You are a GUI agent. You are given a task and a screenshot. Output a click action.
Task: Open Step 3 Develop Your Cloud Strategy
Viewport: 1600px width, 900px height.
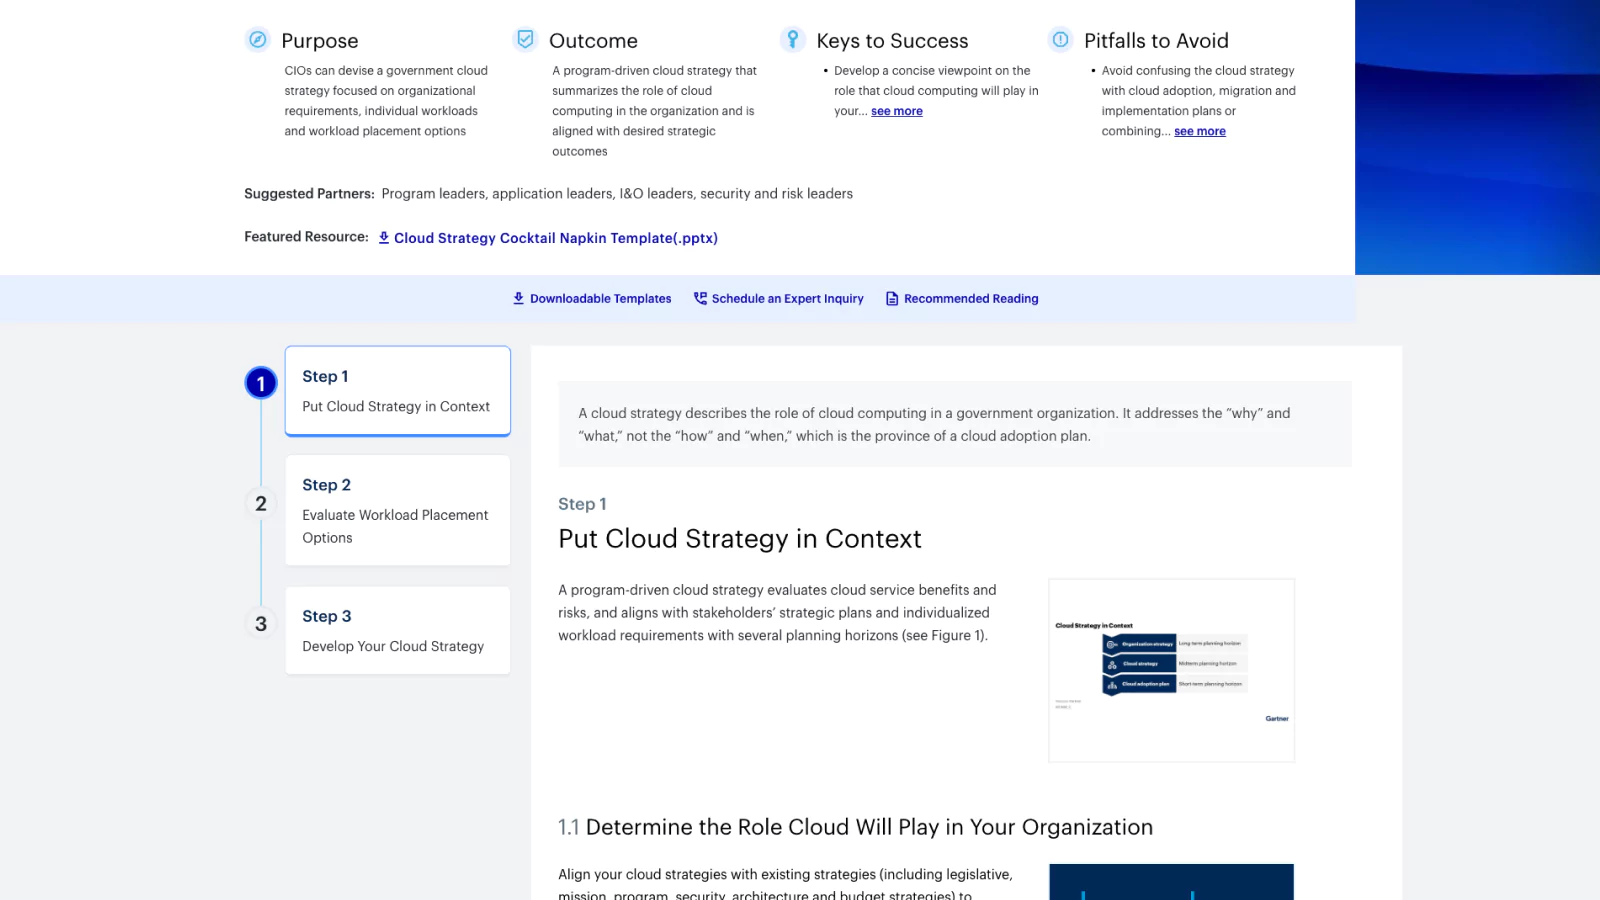pos(397,630)
